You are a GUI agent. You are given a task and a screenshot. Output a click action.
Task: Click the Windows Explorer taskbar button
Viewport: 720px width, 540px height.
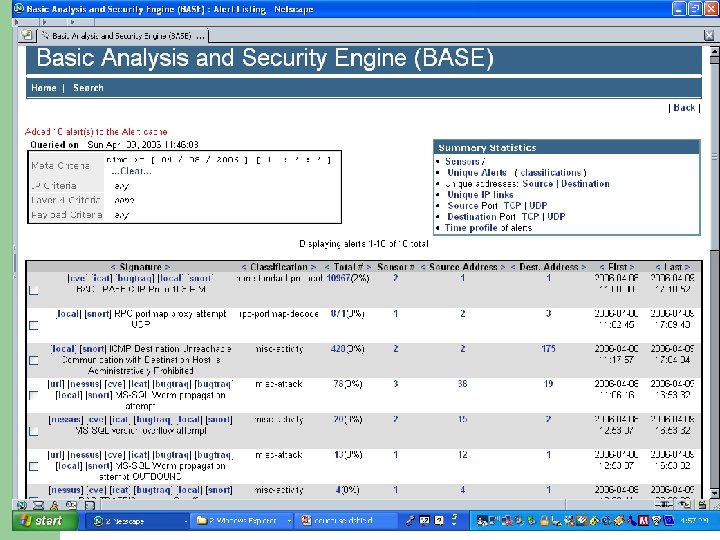[x=240, y=521]
